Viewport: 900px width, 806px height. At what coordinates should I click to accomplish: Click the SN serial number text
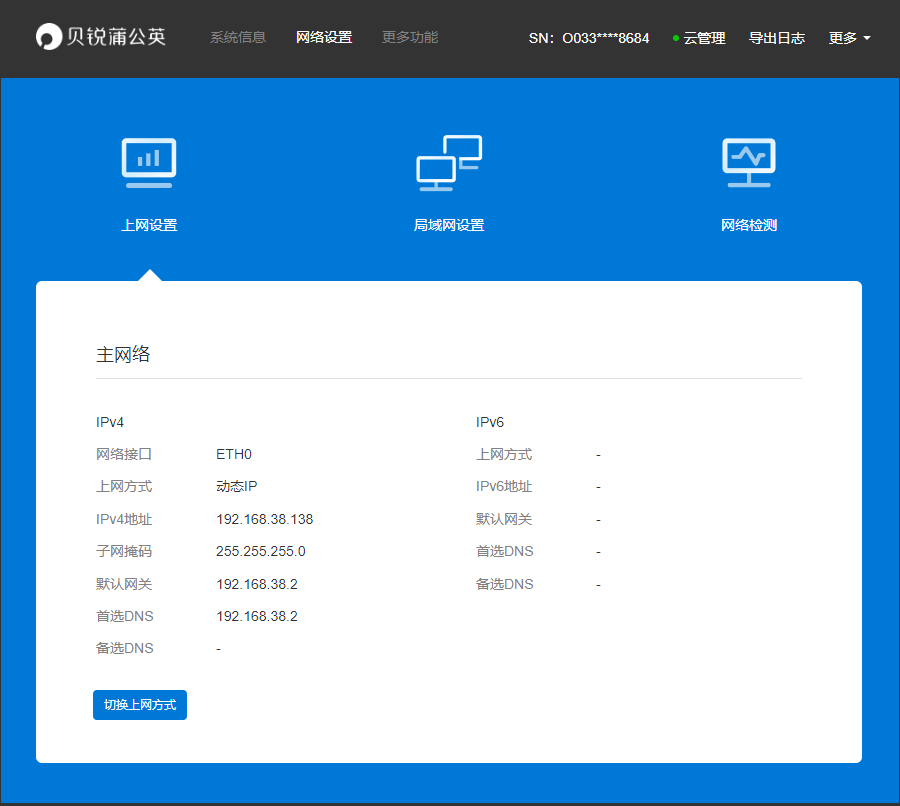pyautogui.click(x=589, y=38)
